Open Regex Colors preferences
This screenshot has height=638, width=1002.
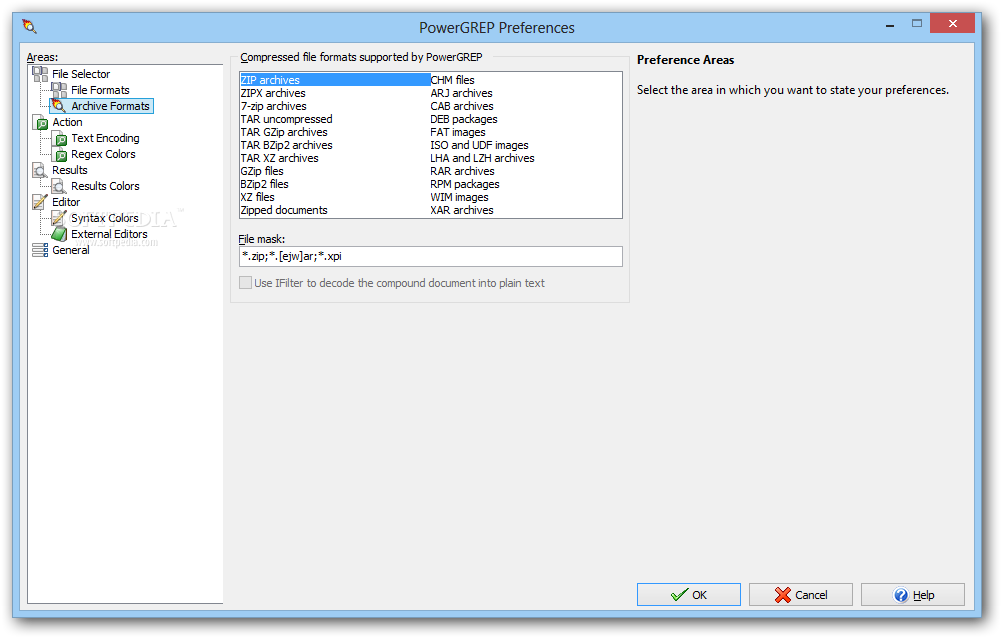click(104, 154)
